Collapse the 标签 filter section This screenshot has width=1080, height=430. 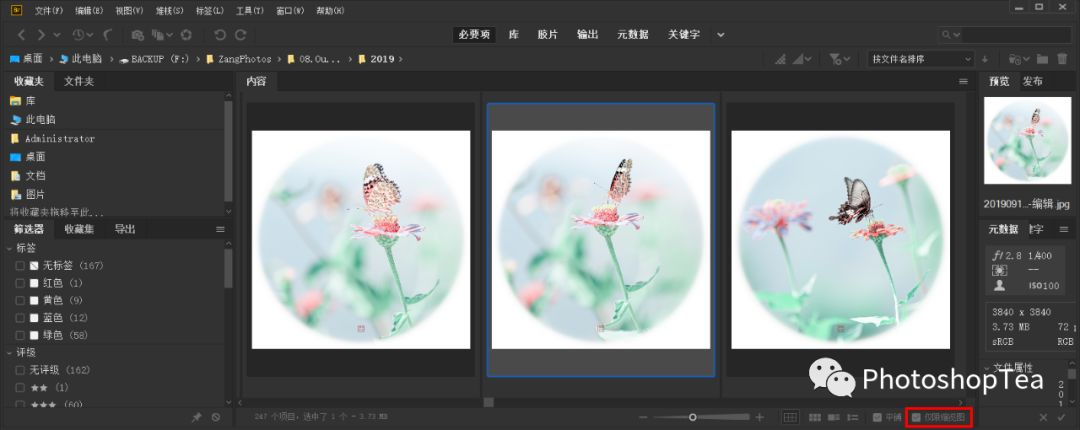tap(10, 248)
